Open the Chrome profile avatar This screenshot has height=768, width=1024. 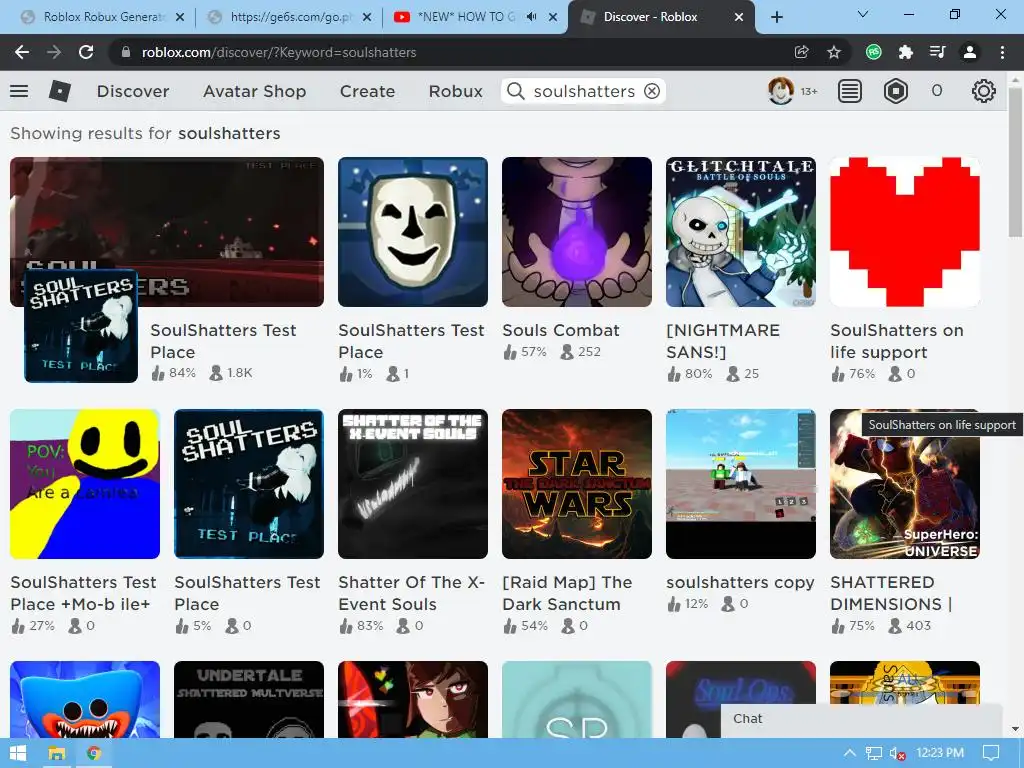click(970, 52)
